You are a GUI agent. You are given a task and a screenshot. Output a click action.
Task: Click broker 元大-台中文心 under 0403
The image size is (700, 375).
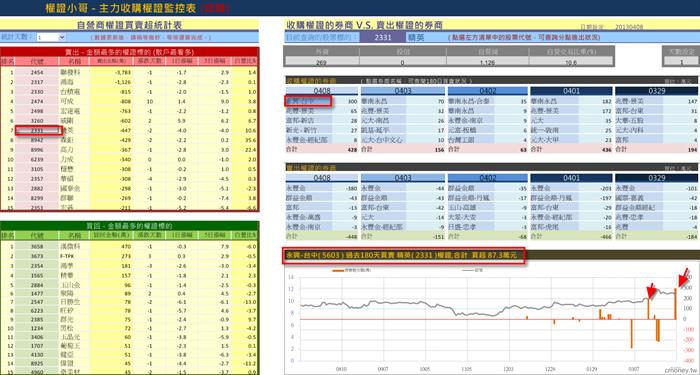pyautogui.click(x=381, y=140)
